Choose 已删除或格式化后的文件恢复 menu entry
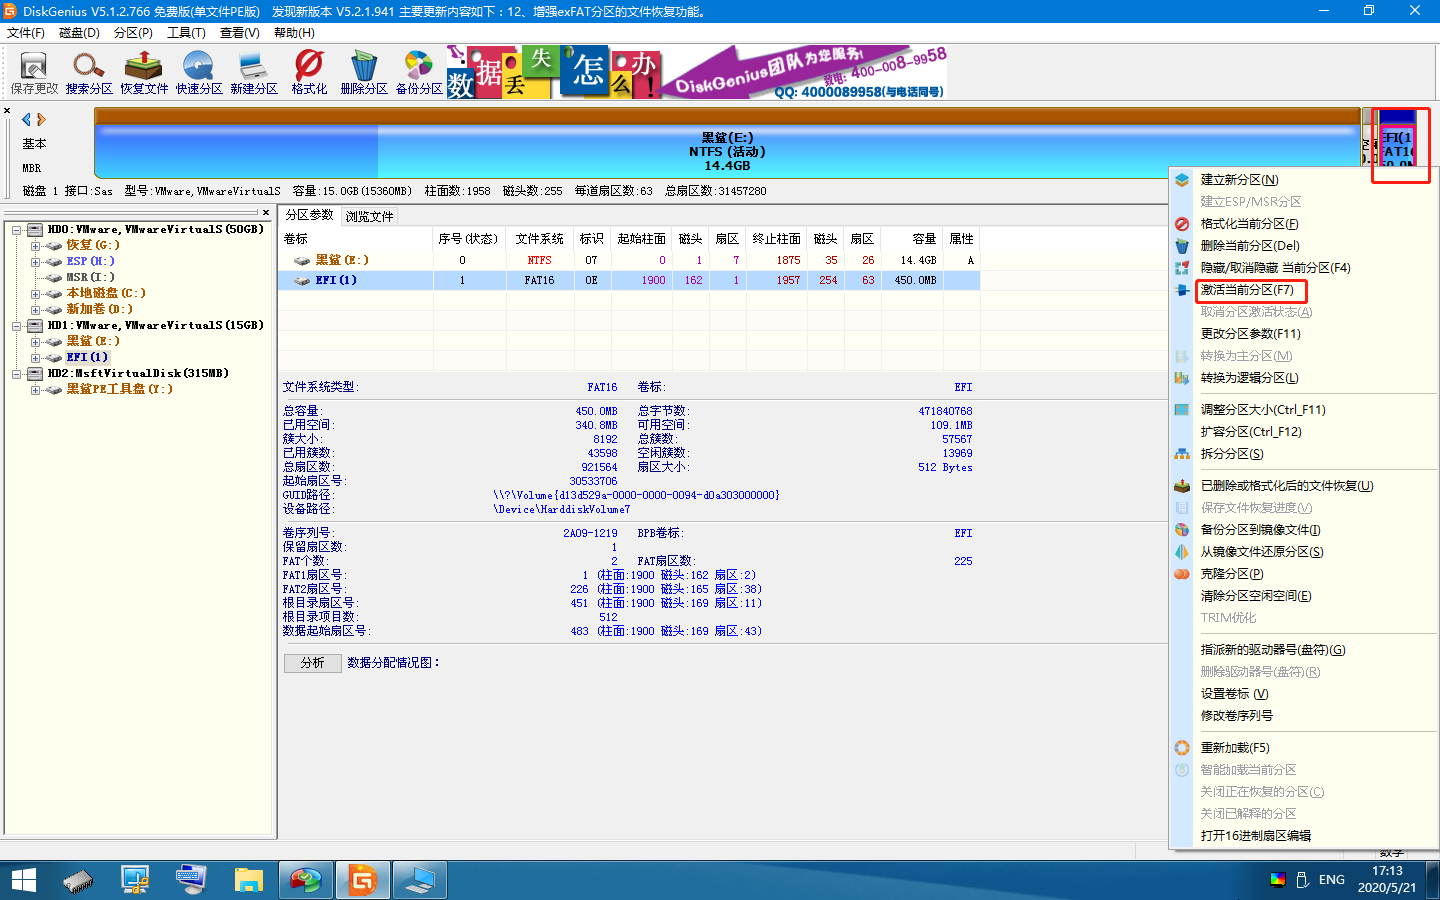 1287,486
